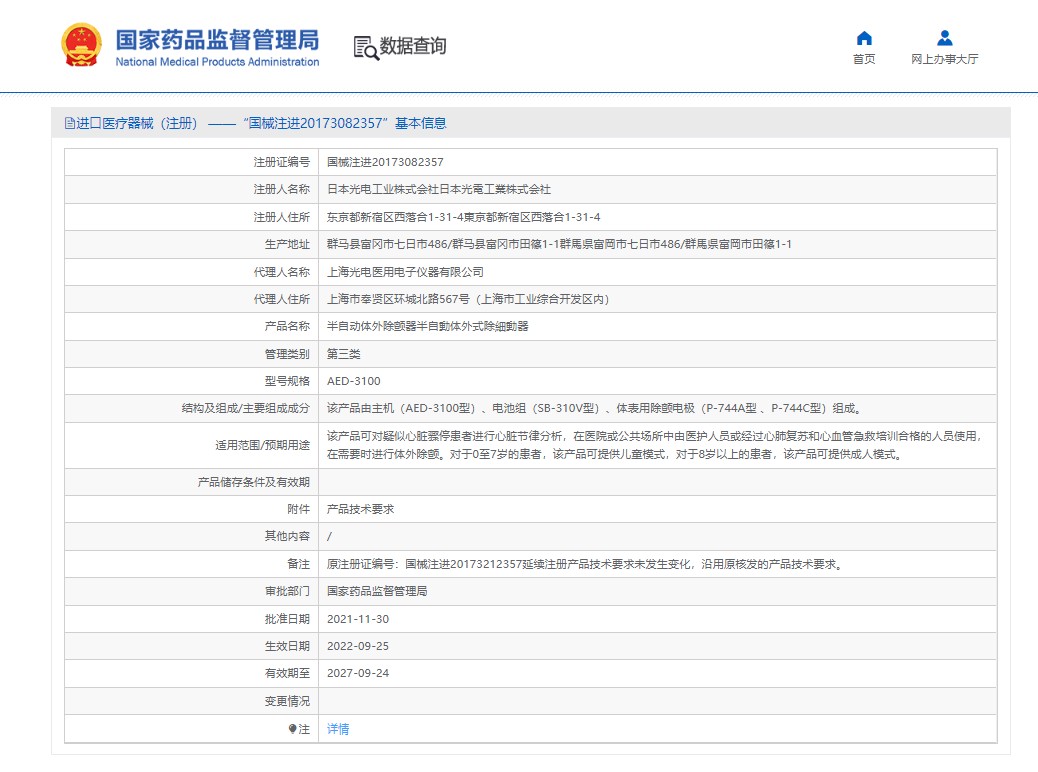Click the national emblem logo

coord(81,45)
